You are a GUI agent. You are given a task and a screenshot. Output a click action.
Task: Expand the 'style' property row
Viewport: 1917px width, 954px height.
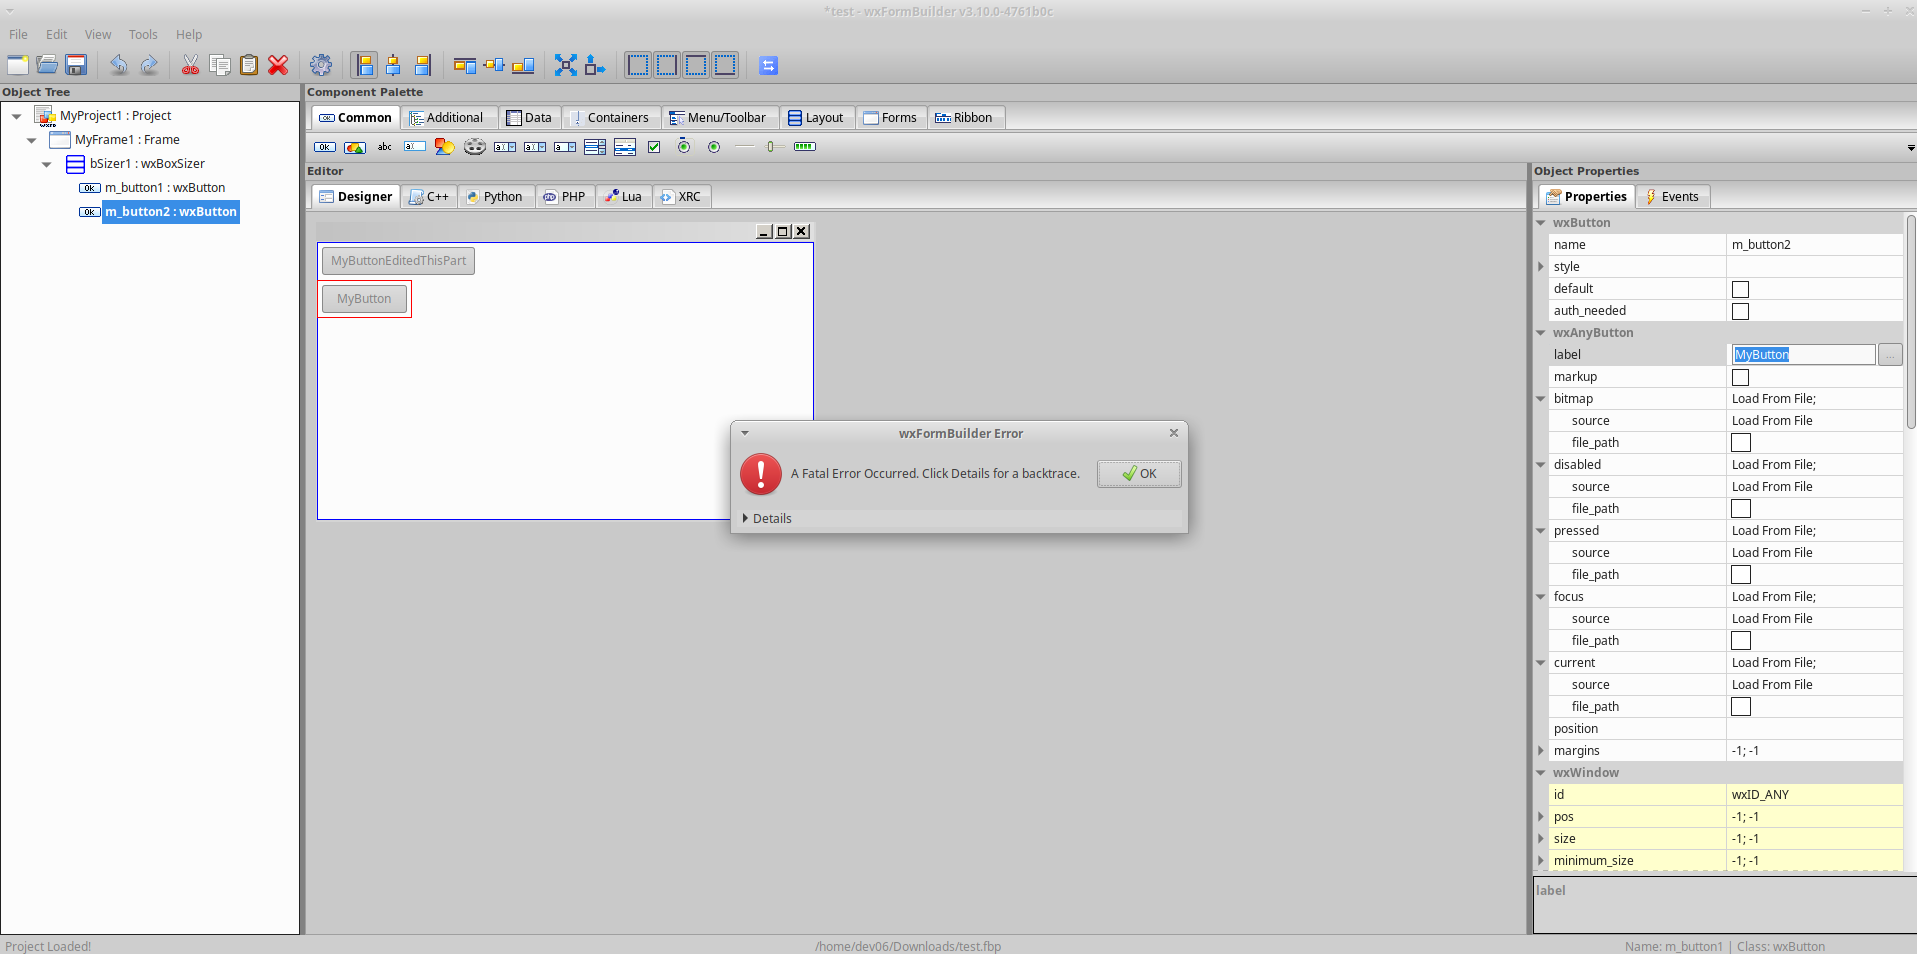point(1540,266)
